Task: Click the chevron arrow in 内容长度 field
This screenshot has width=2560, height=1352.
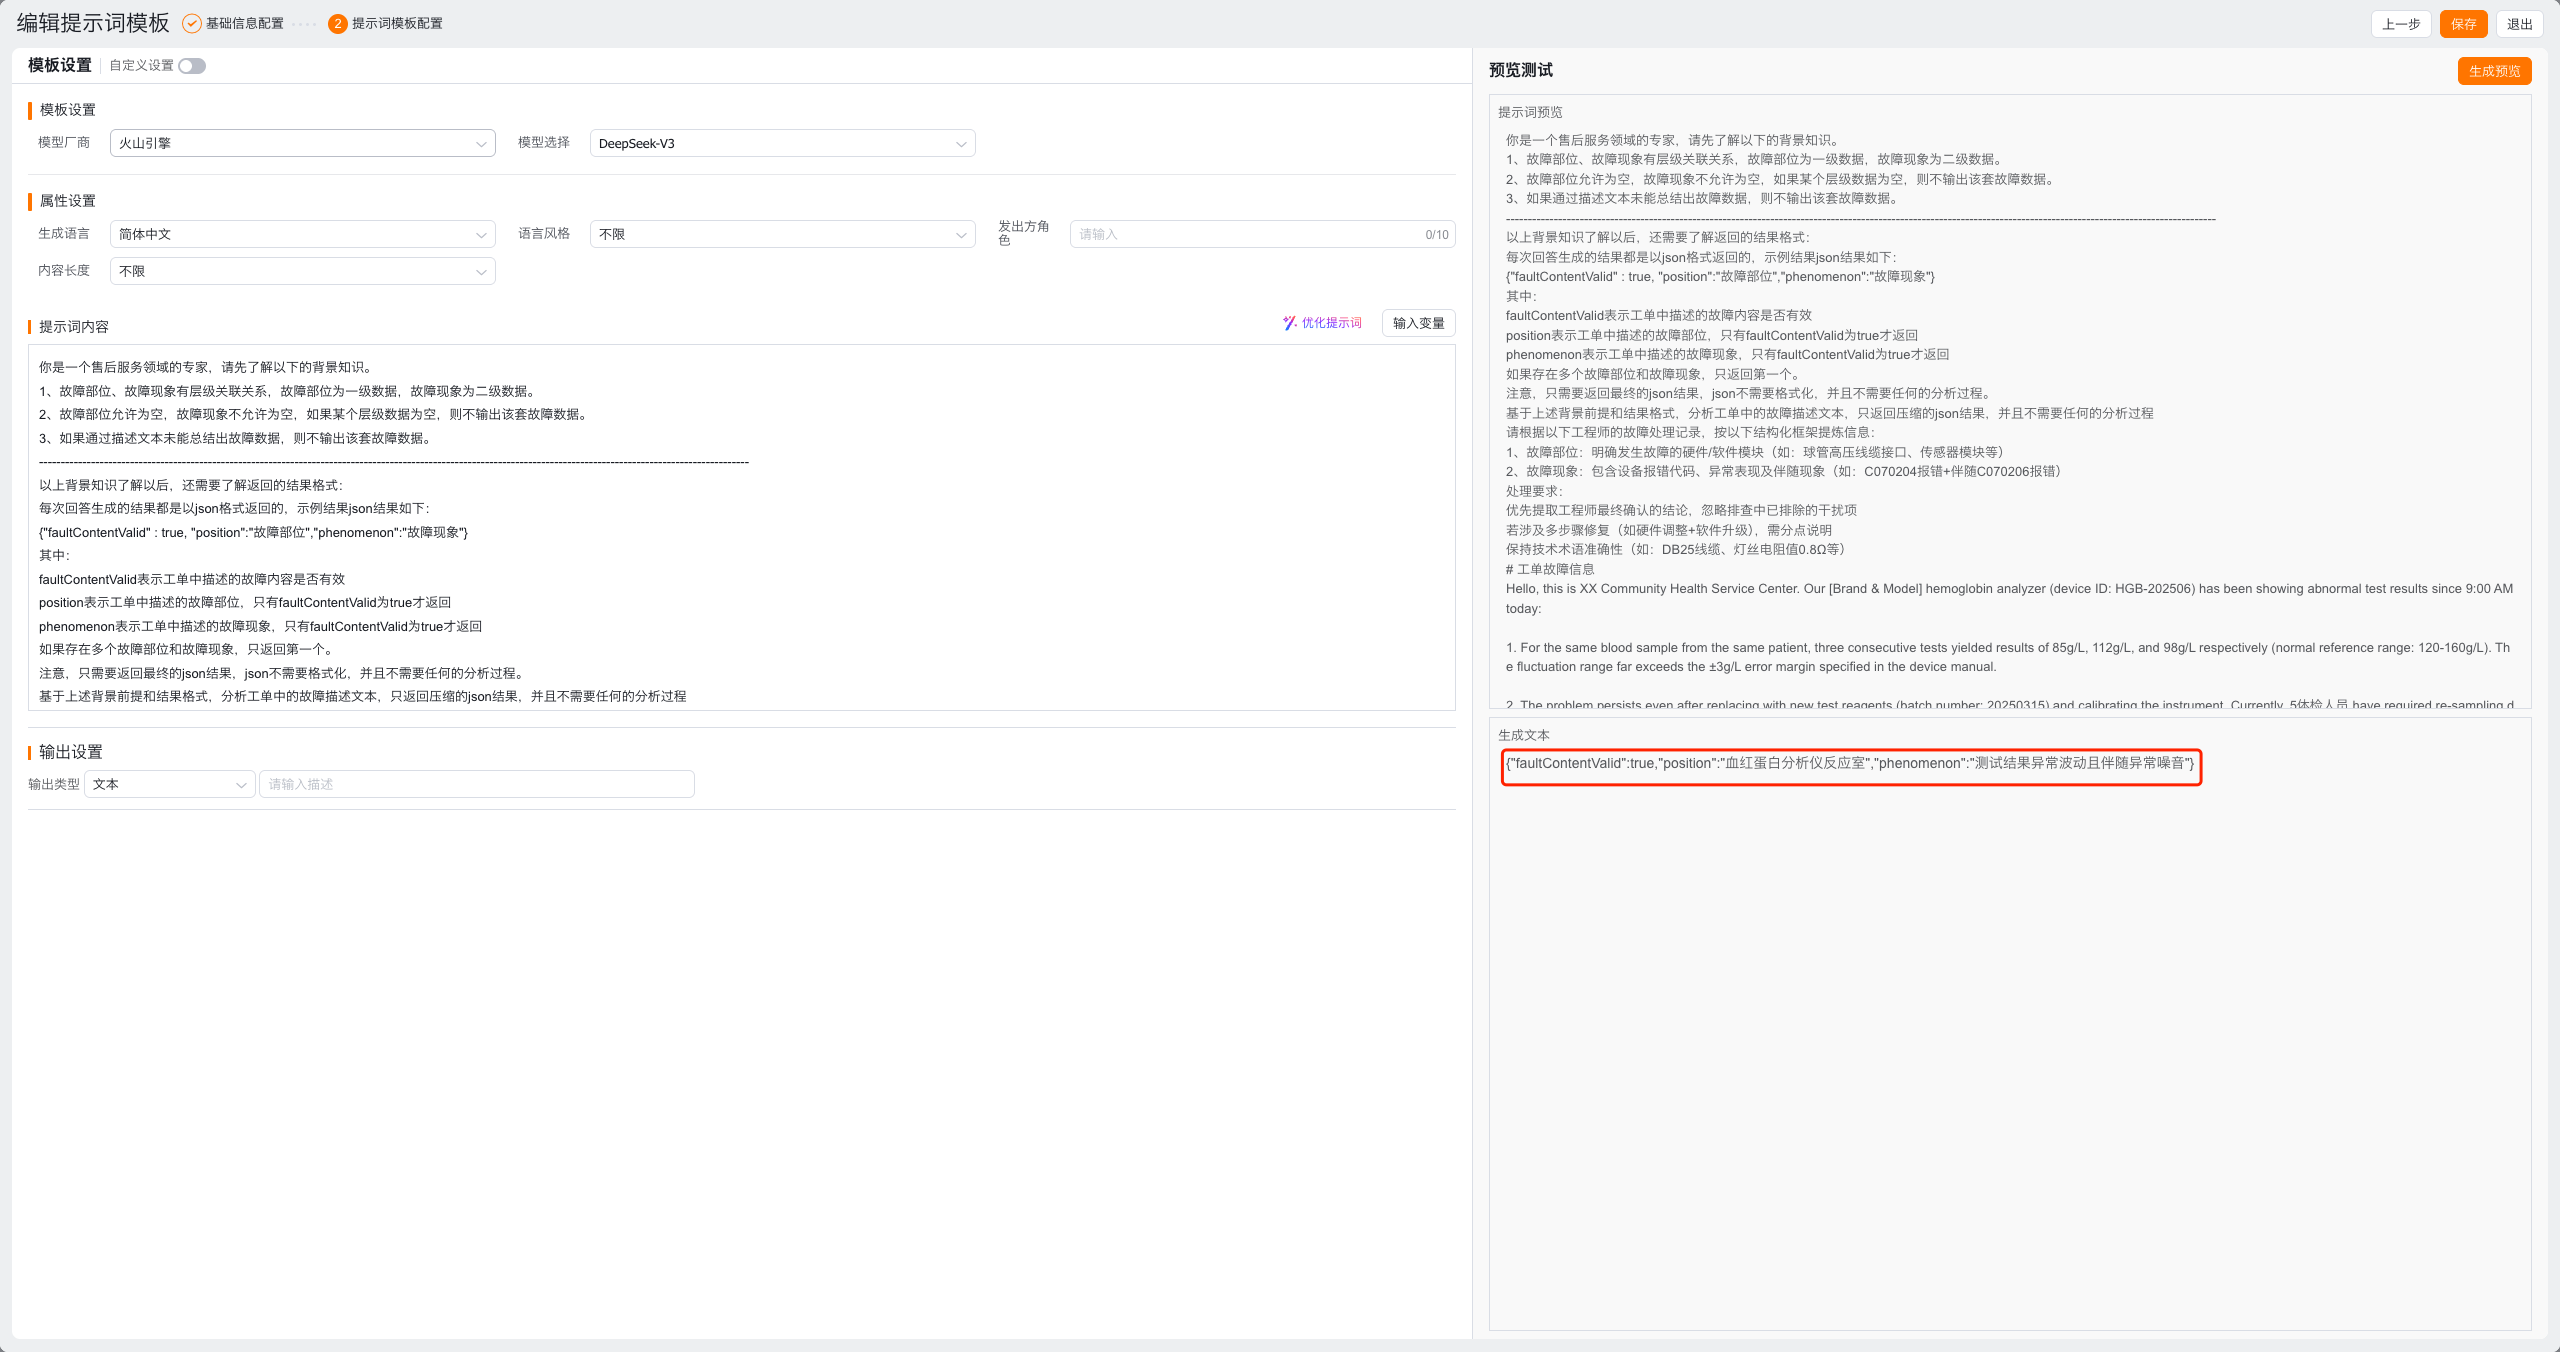Action: tap(481, 272)
